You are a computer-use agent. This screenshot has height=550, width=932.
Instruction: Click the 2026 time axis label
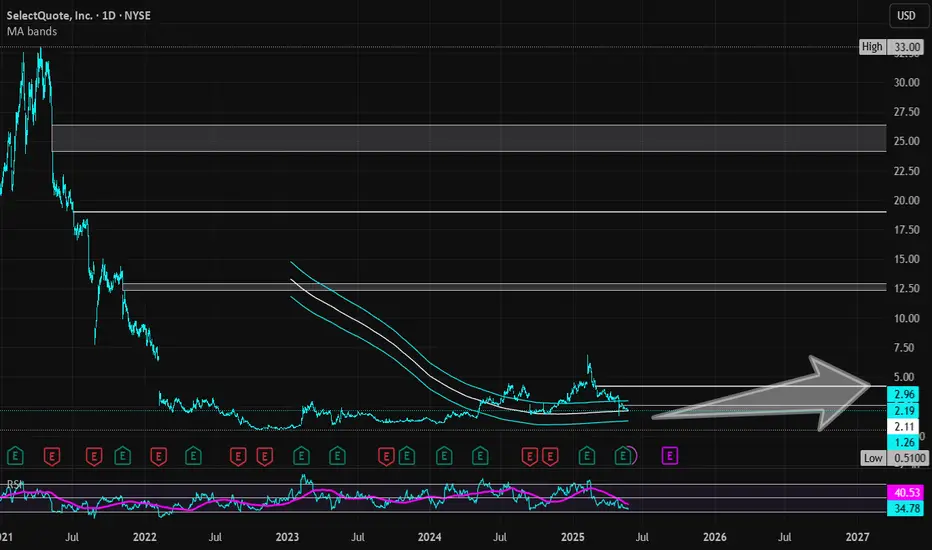point(714,537)
